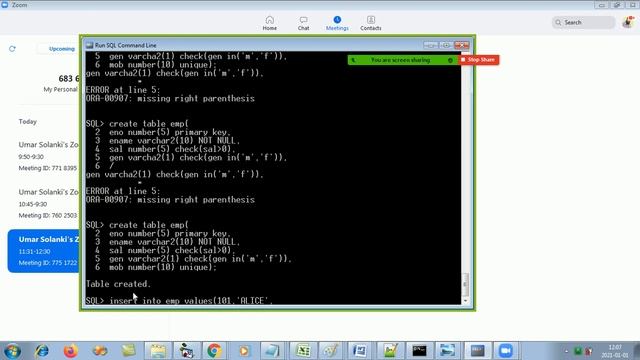640x360 pixels.
Task: Launch Internet Explorer from taskbar
Action: point(42,351)
